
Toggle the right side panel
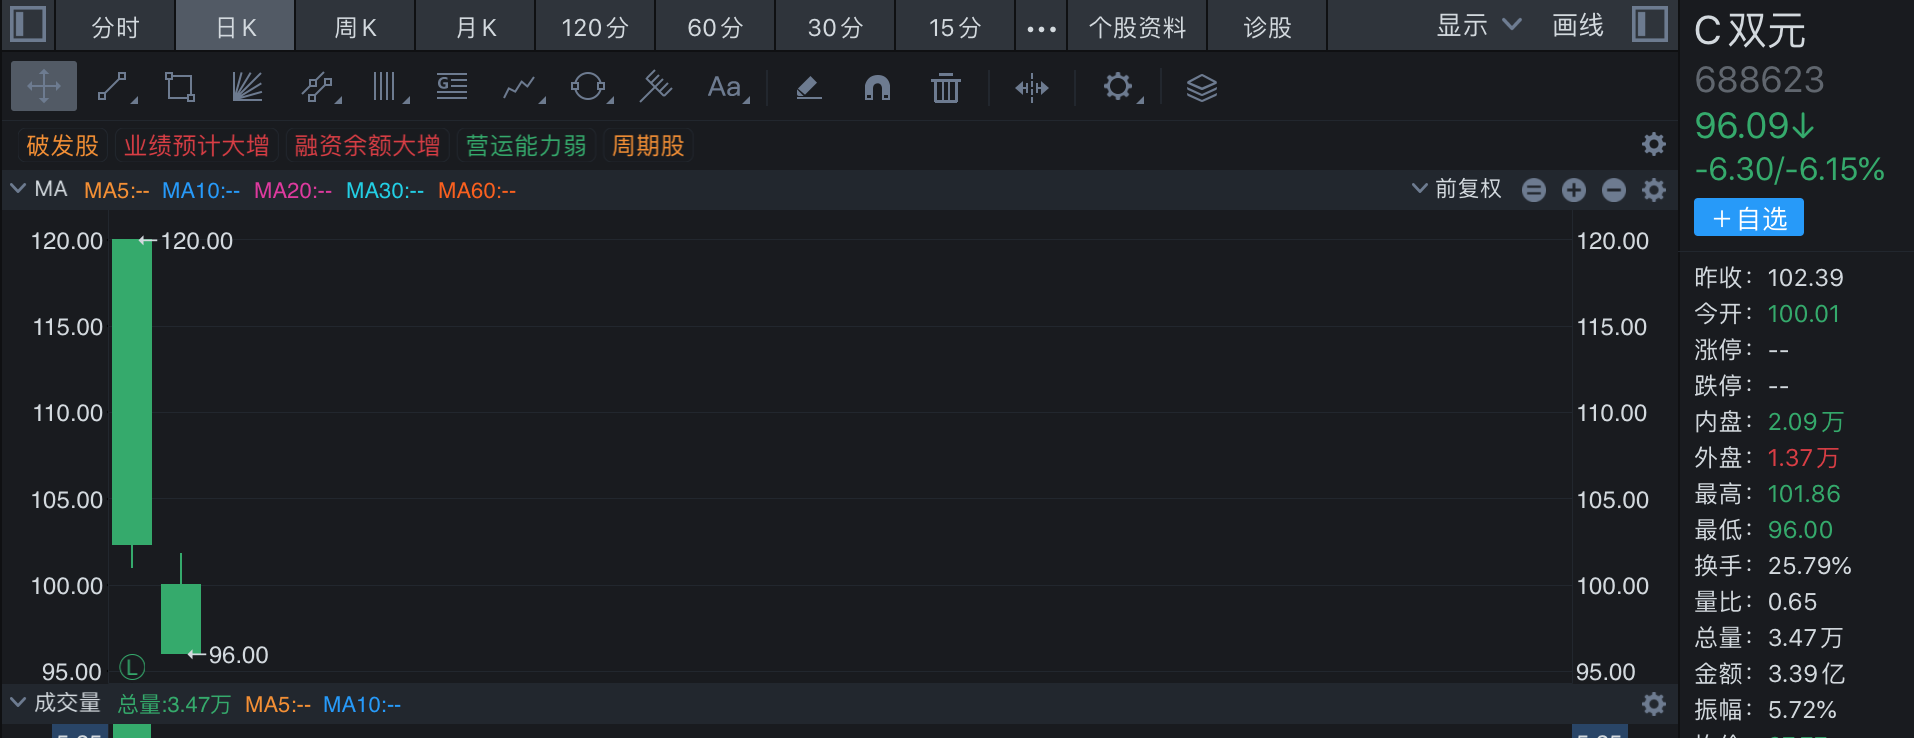point(1649,25)
